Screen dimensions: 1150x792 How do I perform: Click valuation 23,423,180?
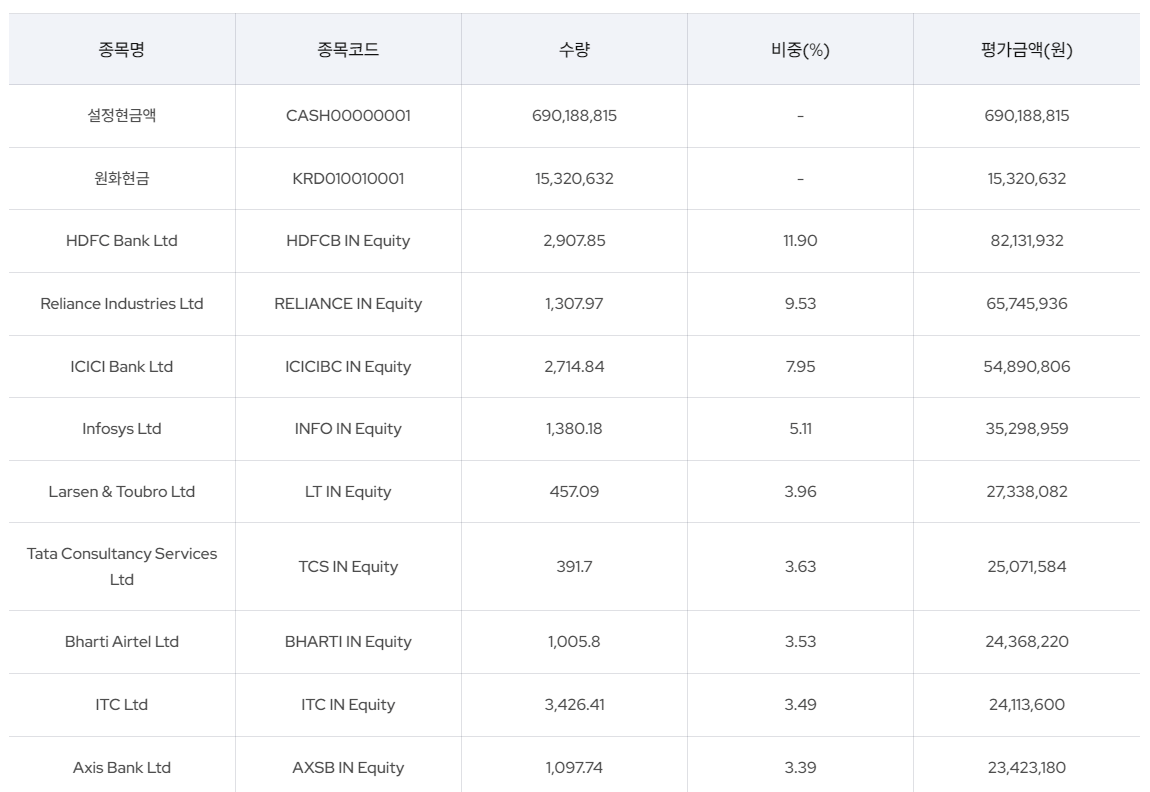[1027, 768]
